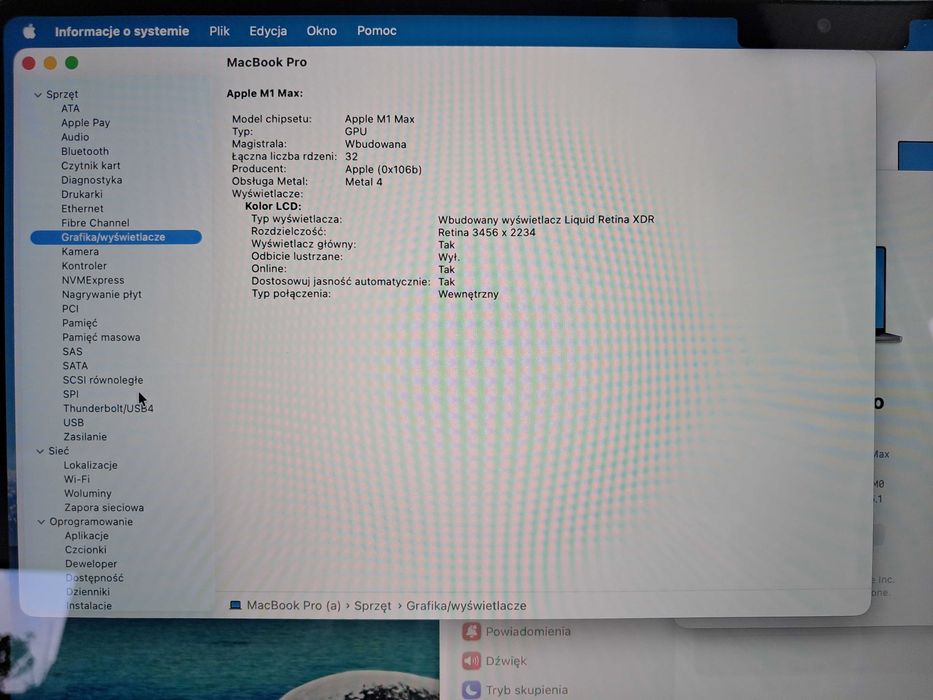Click the Retina 3456 x 2234 value
The width and height of the screenshot is (933, 700).
(487, 233)
